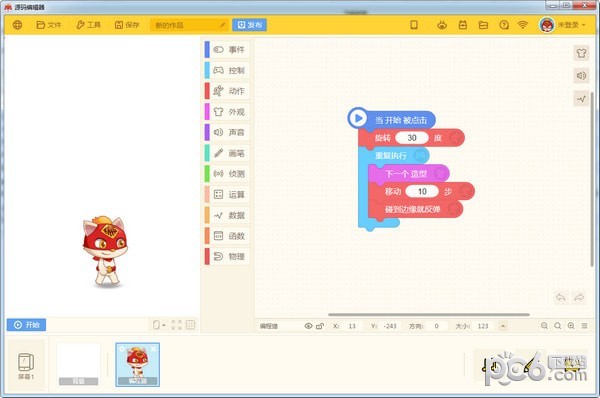Select the 事件 (Events) block category
This screenshot has width=600, height=398.
pyautogui.click(x=227, y=50)
